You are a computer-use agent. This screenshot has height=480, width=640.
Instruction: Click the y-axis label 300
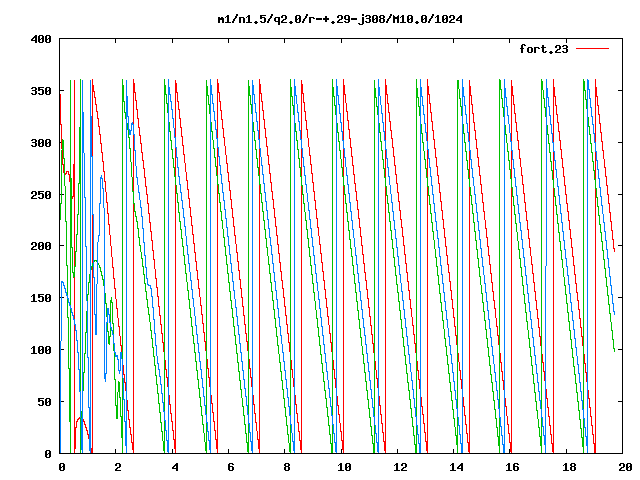41,143
